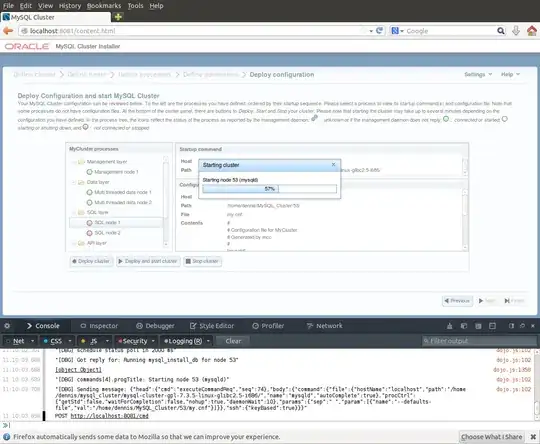Switch to the Style Editor tab
Viewport: 540px width, 444px height.
pyautogui.click(x=212, y=326)
